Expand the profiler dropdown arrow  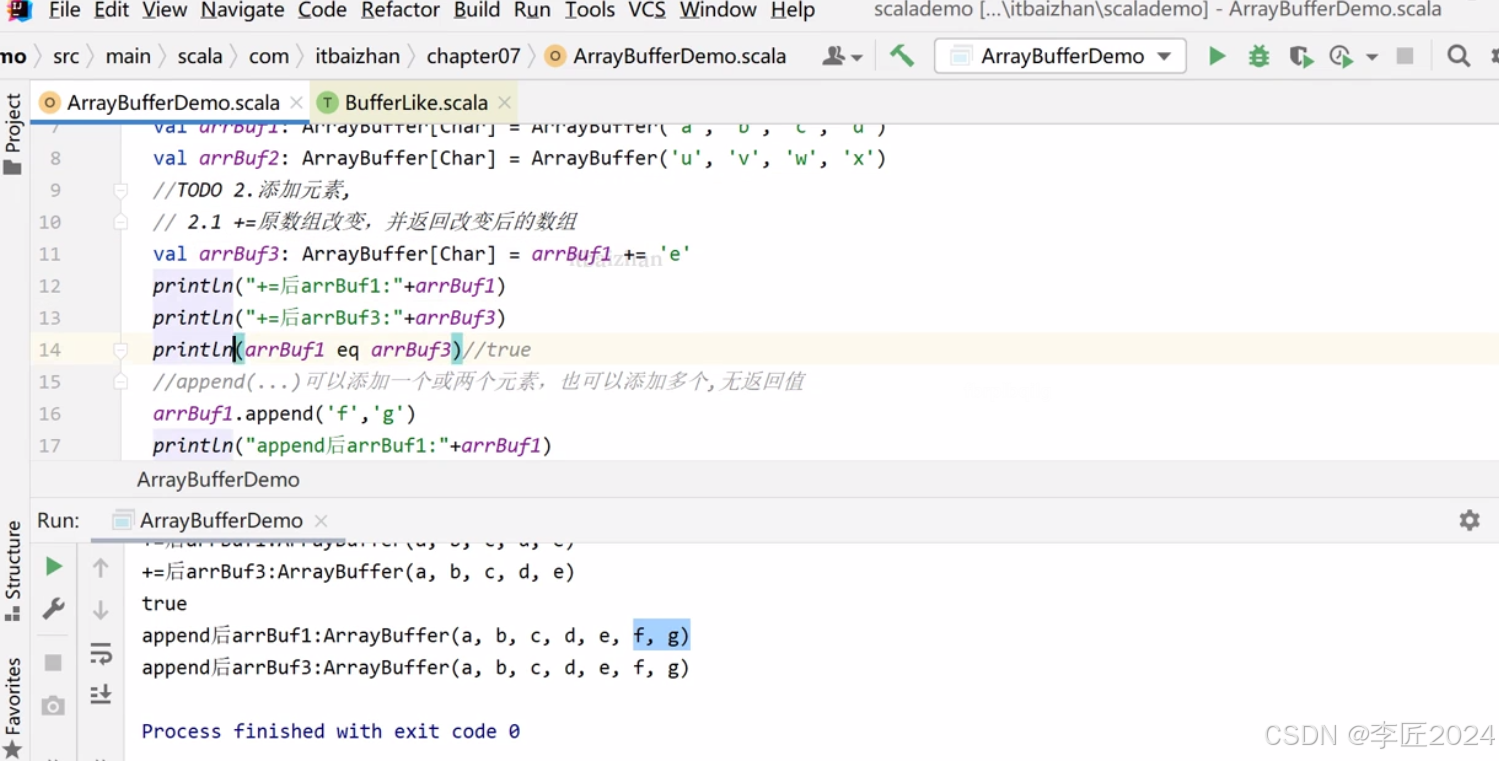point(1371,57)
